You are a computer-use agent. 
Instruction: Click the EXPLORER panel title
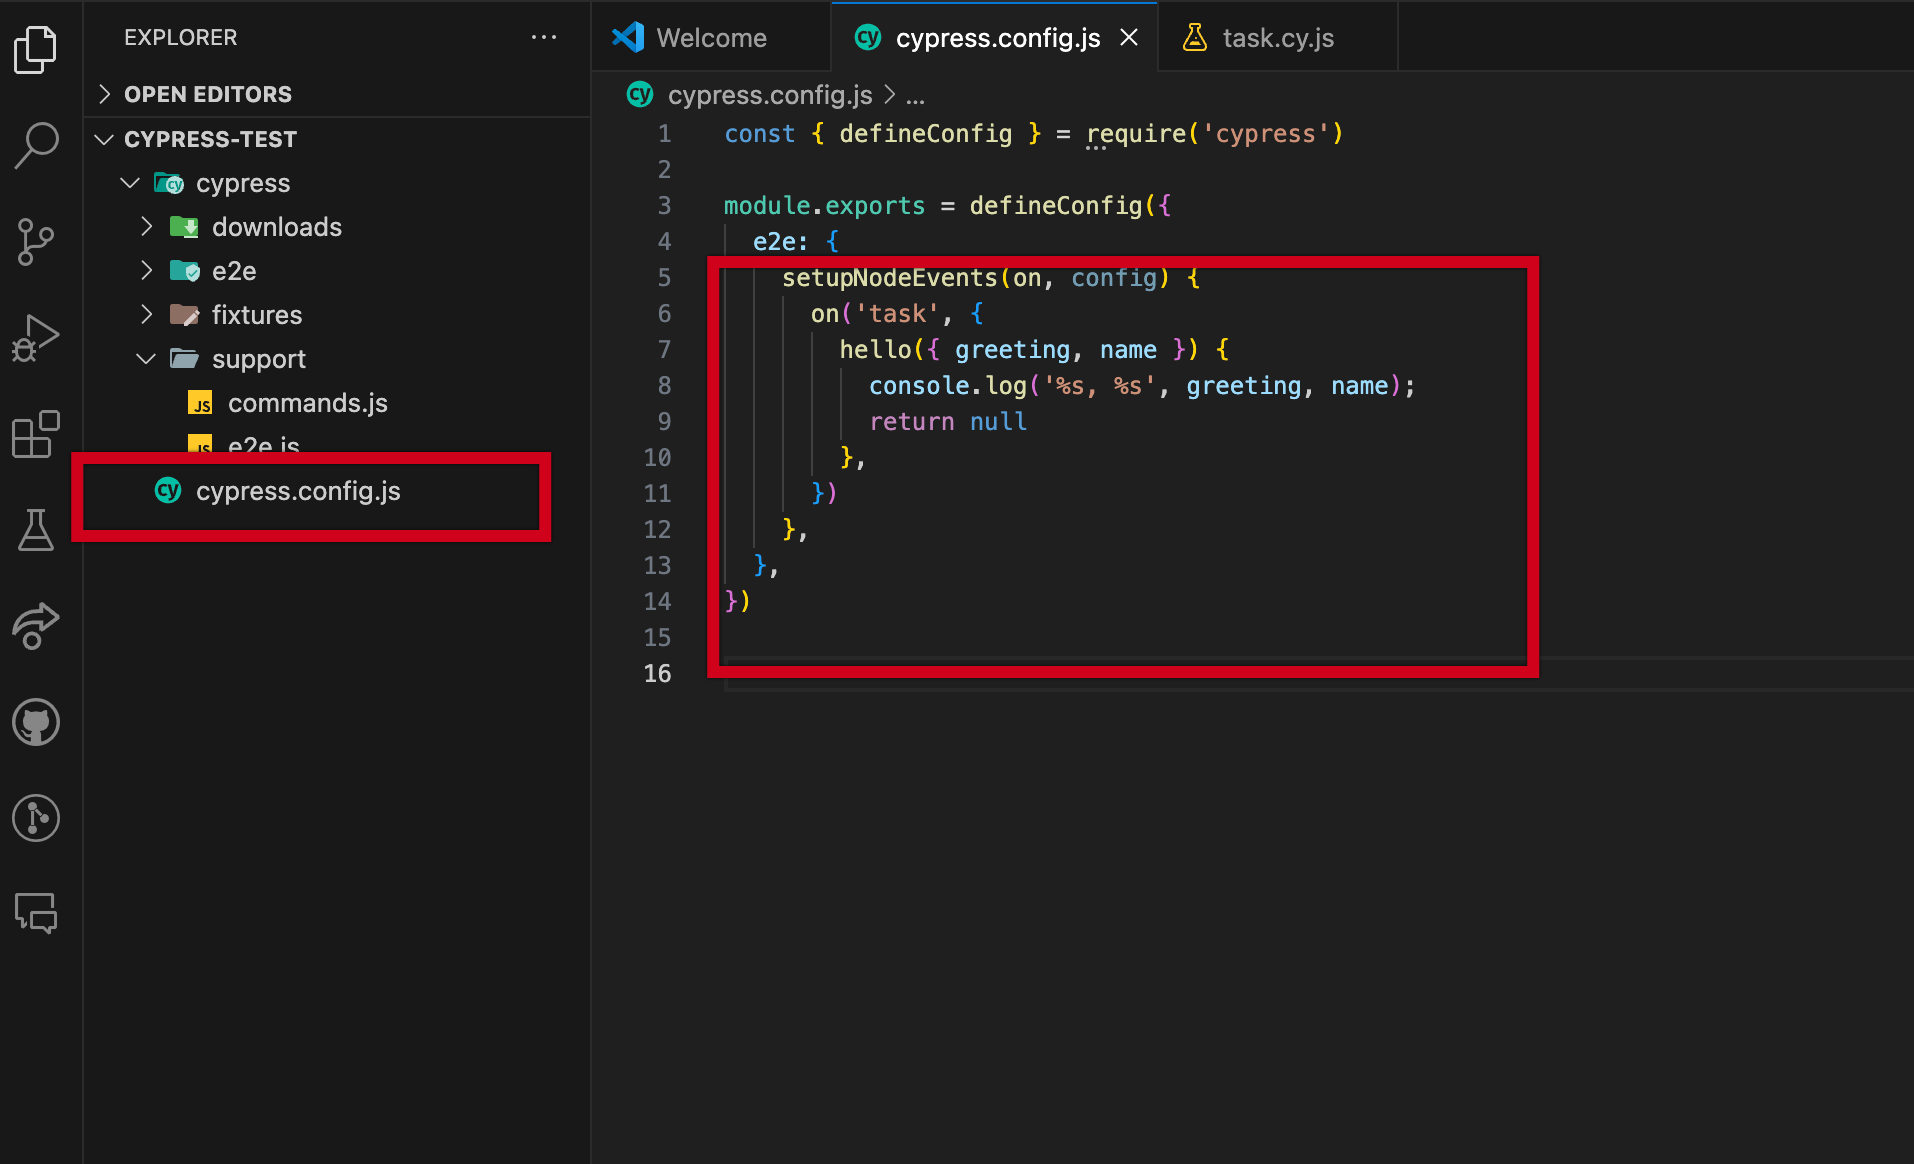(x=180, y=37)
